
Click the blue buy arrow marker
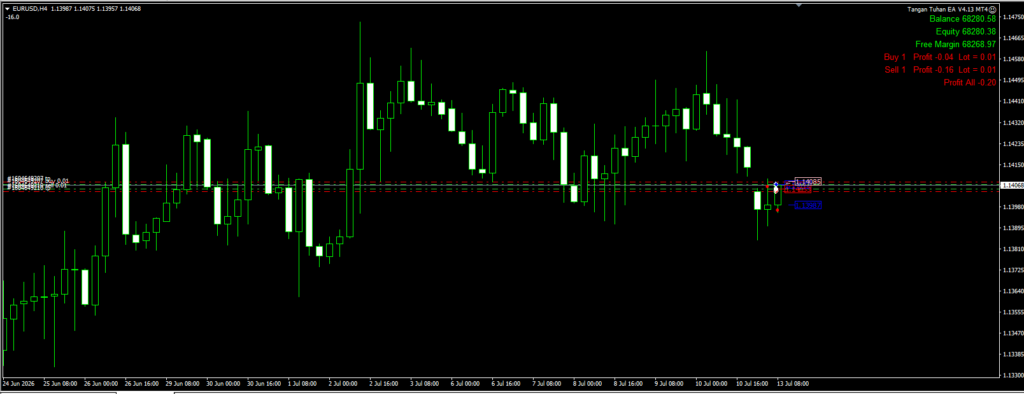pyautogui.click(x=776, y=184)
